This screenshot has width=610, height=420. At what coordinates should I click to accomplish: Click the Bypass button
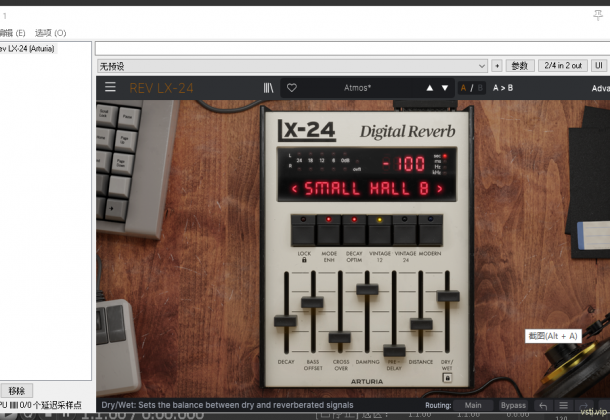(513, 406)
